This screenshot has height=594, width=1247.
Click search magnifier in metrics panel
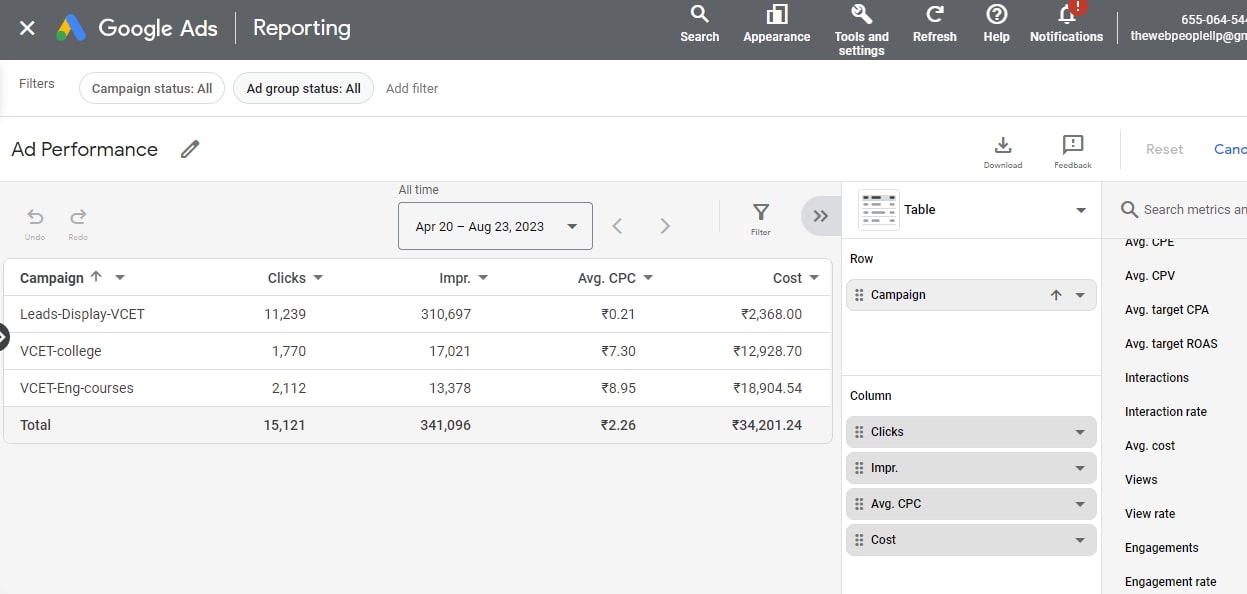(1129, 209)
